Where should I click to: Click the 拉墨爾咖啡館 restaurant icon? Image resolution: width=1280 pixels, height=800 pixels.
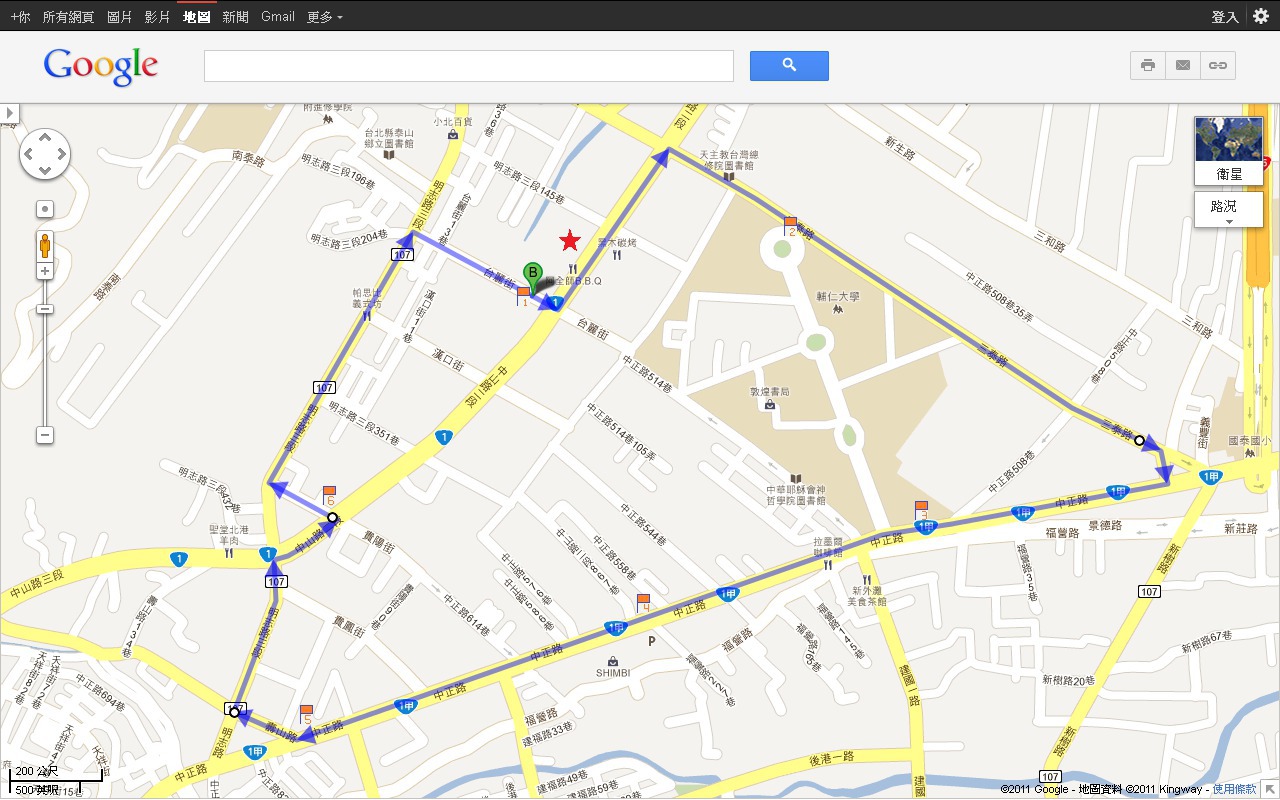coord(828,565)
